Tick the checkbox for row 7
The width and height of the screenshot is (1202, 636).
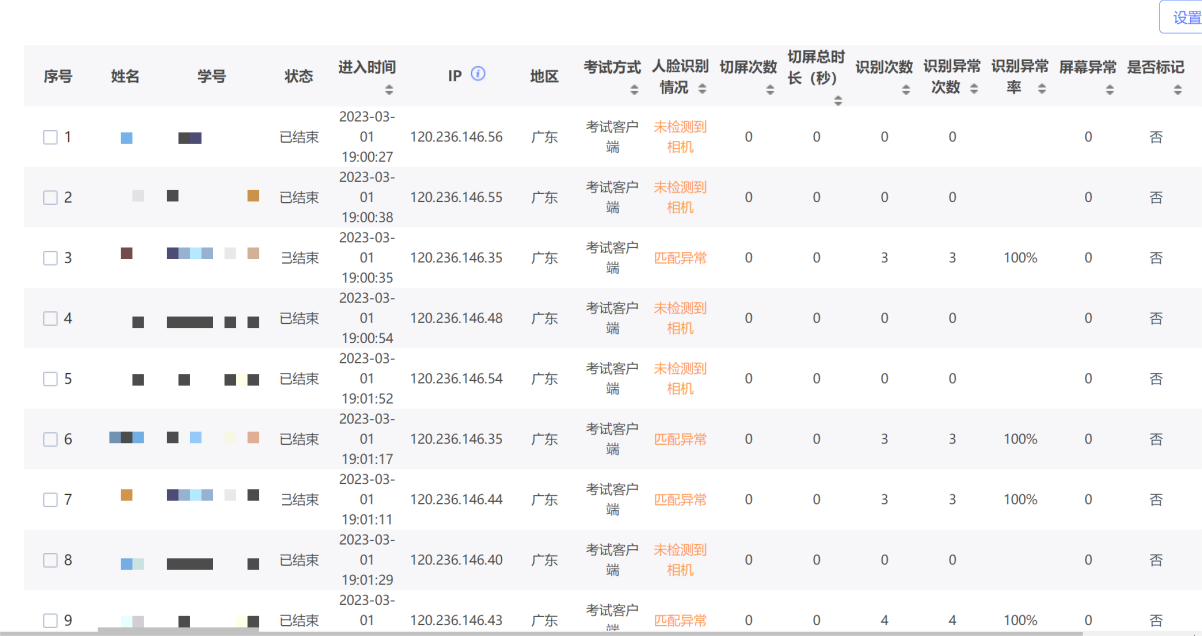pyautogui.click(x=51, y=499)
